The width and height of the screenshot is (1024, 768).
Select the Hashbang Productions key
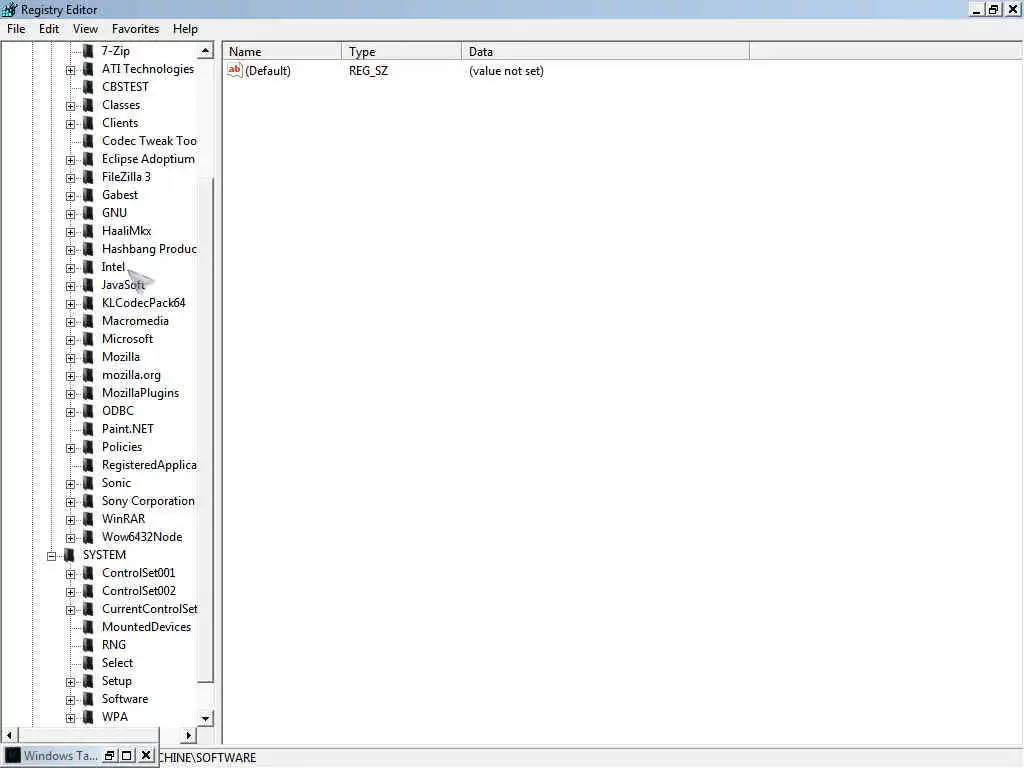pyautogui.click(x=149, y=249)
